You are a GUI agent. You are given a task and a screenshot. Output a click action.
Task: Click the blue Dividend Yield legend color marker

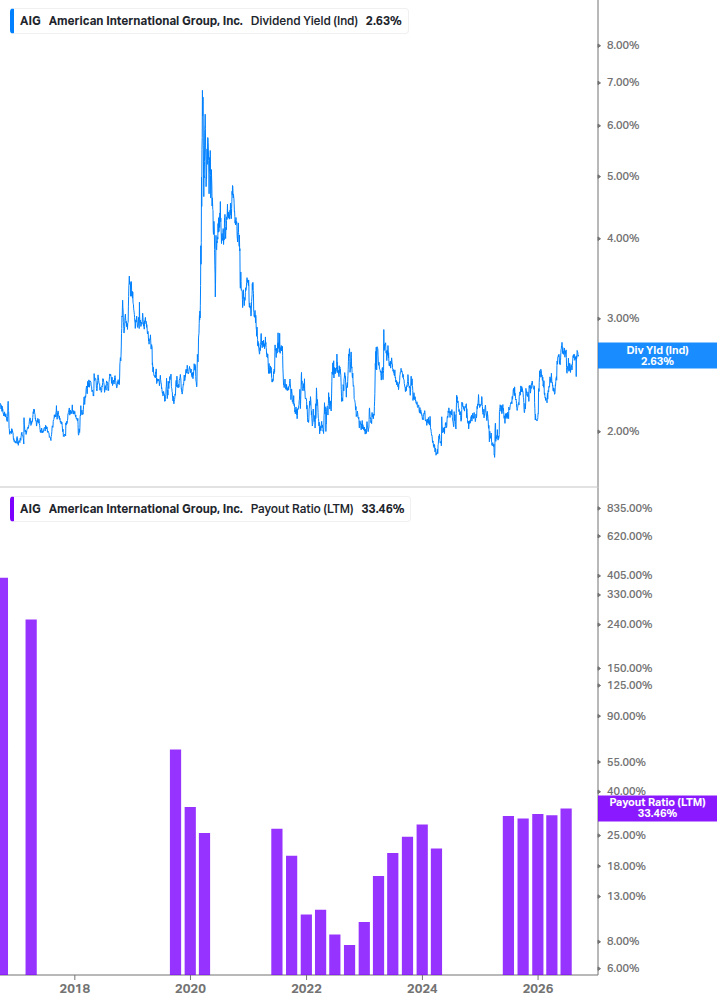[x=12, y=21]
